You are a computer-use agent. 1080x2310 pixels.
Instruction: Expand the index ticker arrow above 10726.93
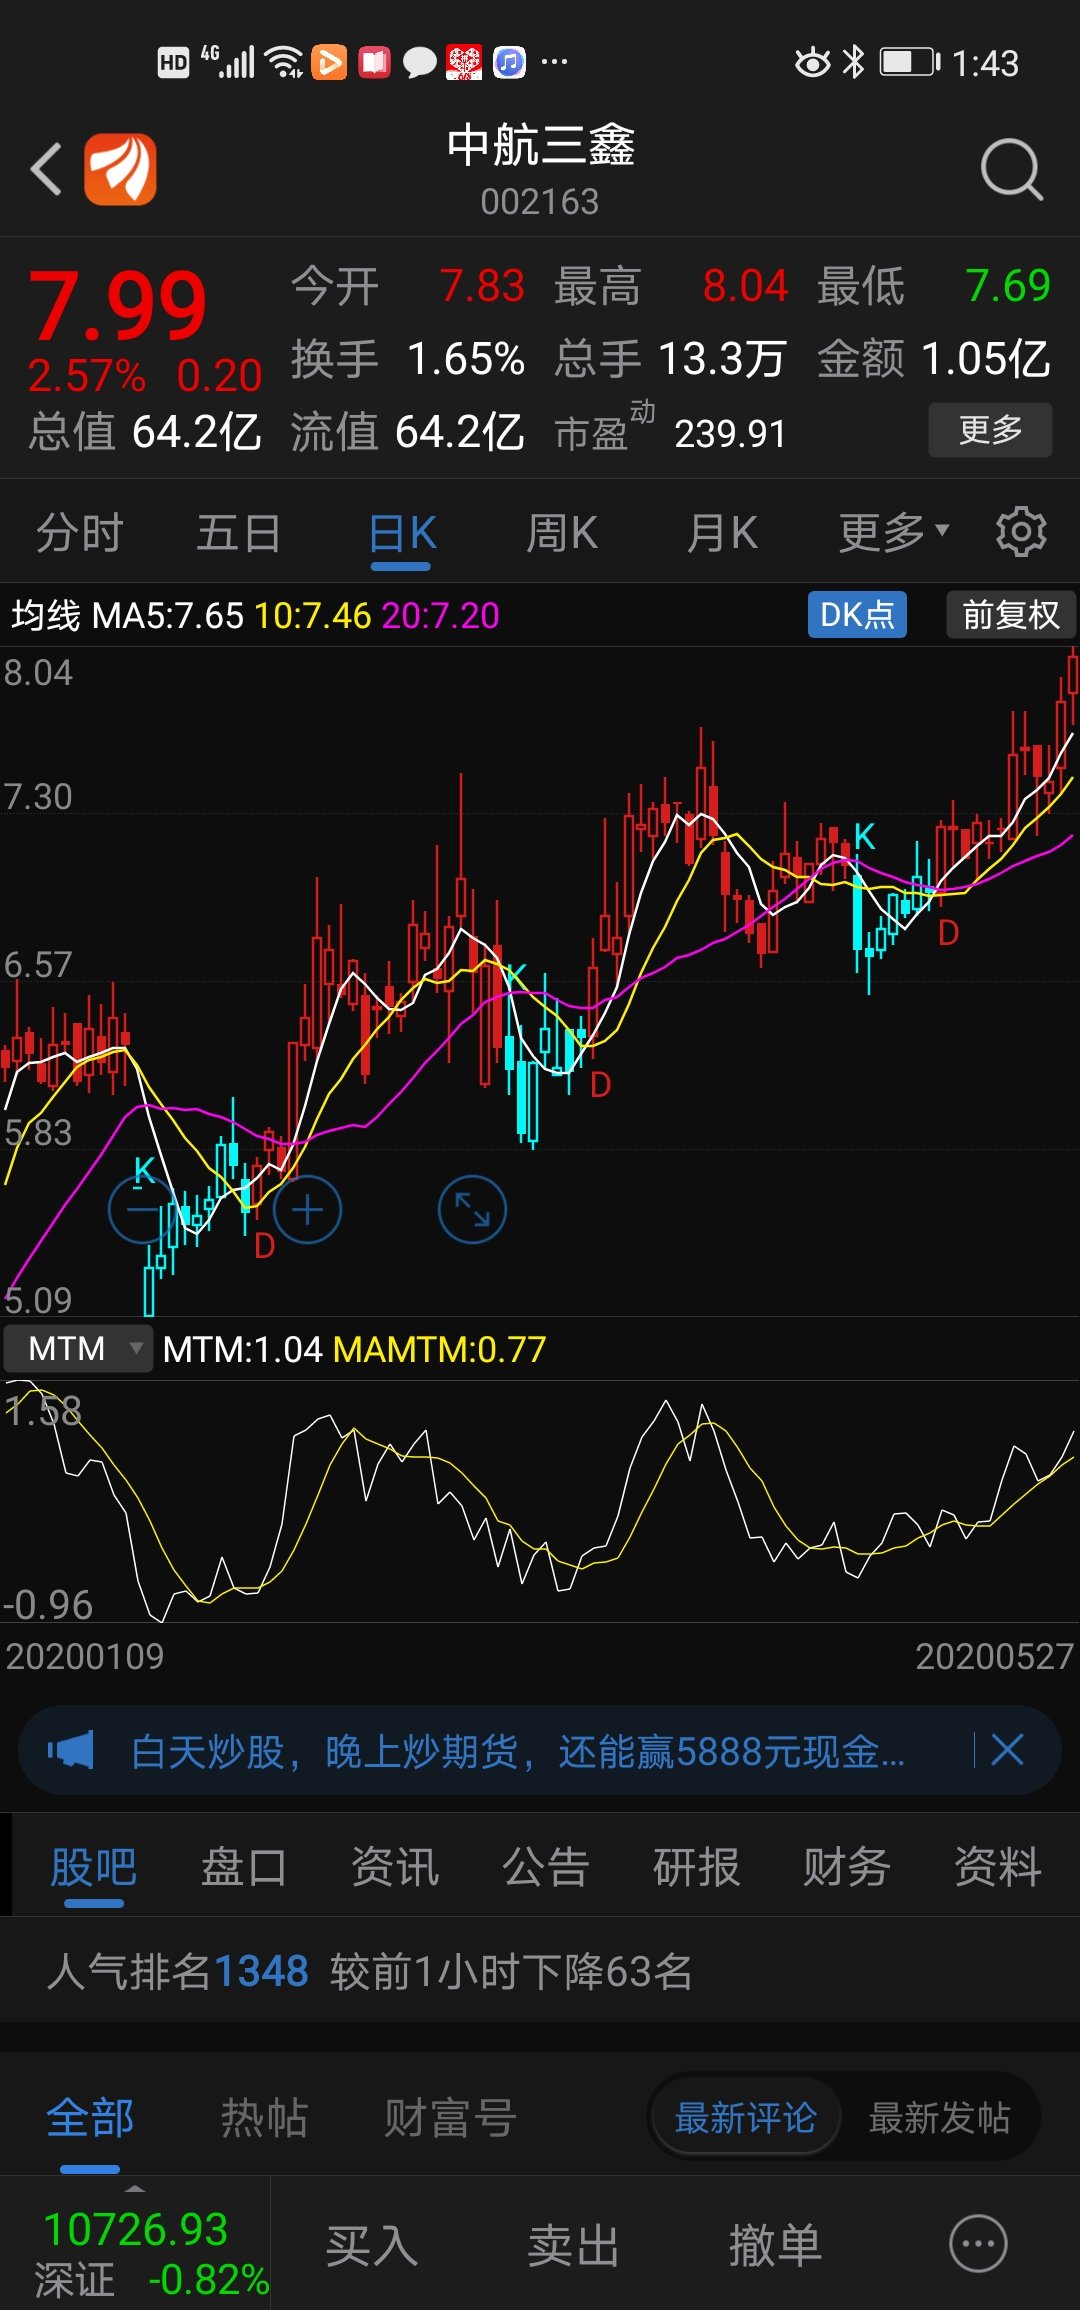click(134, 2188)
